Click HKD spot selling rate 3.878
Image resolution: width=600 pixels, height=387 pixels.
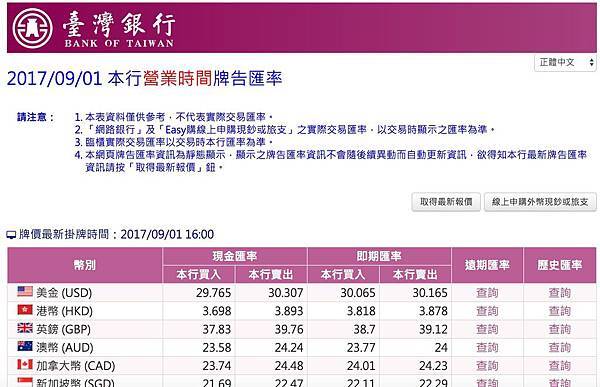[x=433, y=311]
